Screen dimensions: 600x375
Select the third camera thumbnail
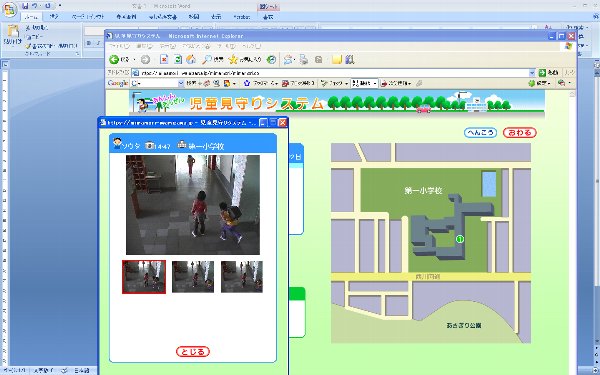[242, 277]
